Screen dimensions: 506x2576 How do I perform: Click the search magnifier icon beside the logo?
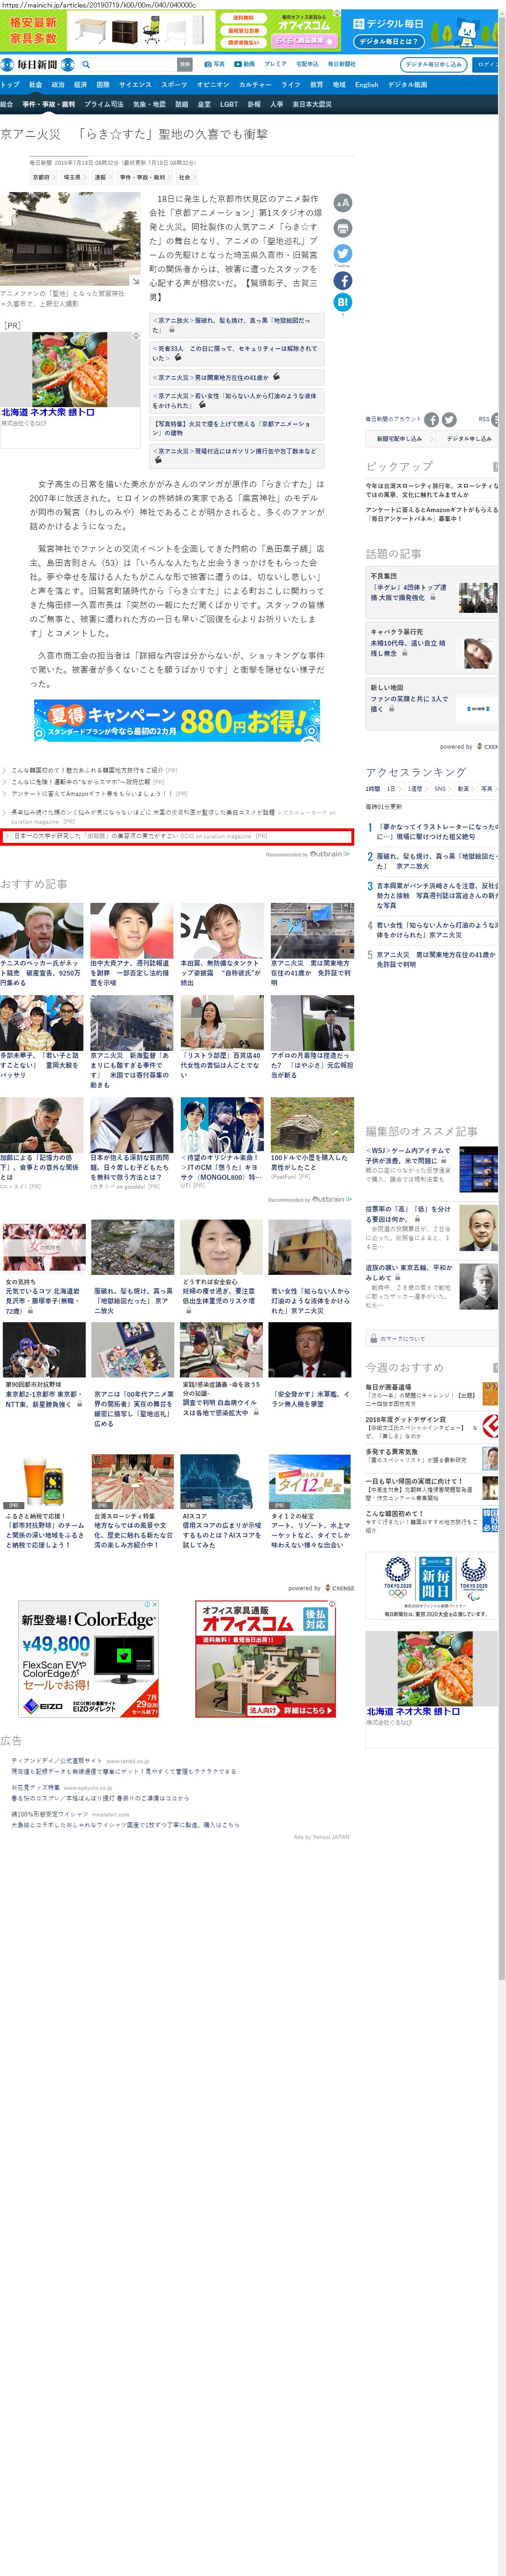86,64
